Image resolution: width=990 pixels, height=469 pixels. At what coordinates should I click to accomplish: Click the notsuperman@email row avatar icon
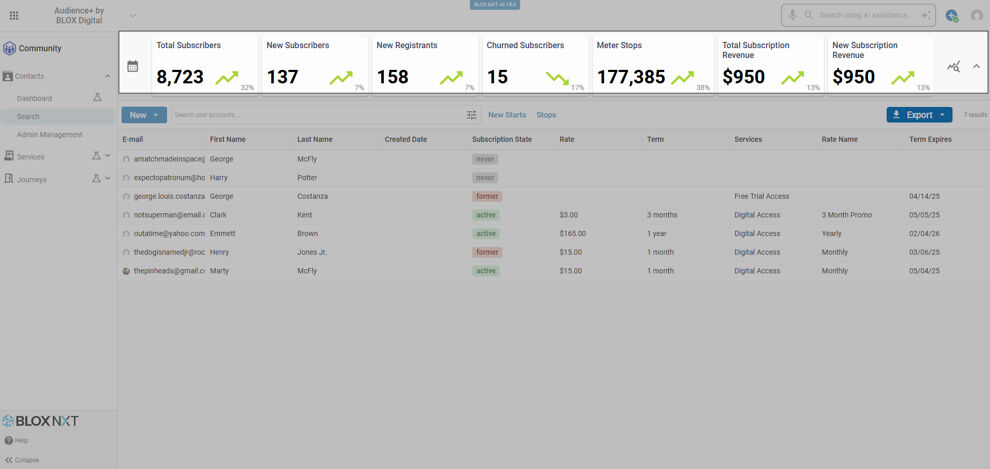[126, 215]
